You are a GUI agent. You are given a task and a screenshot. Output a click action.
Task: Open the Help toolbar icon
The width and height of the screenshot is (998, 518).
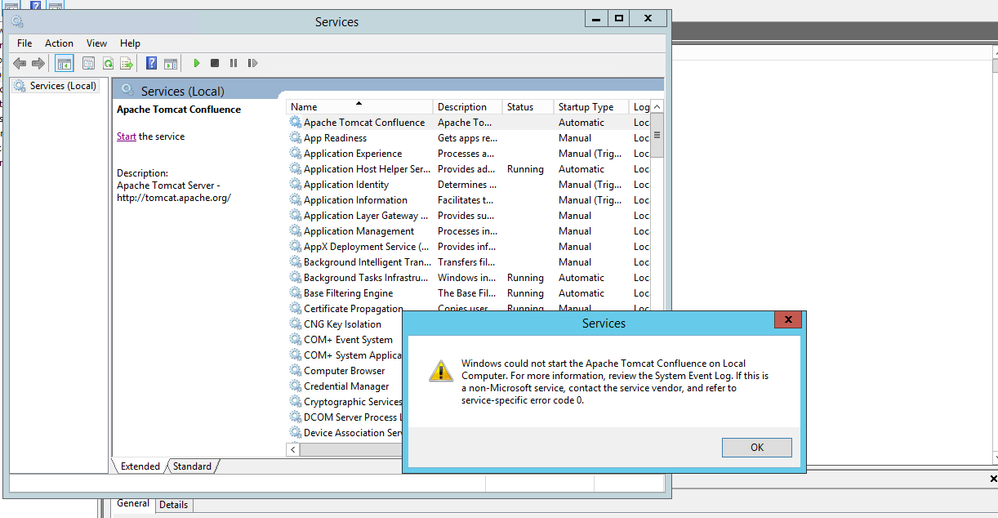[151, 63]
